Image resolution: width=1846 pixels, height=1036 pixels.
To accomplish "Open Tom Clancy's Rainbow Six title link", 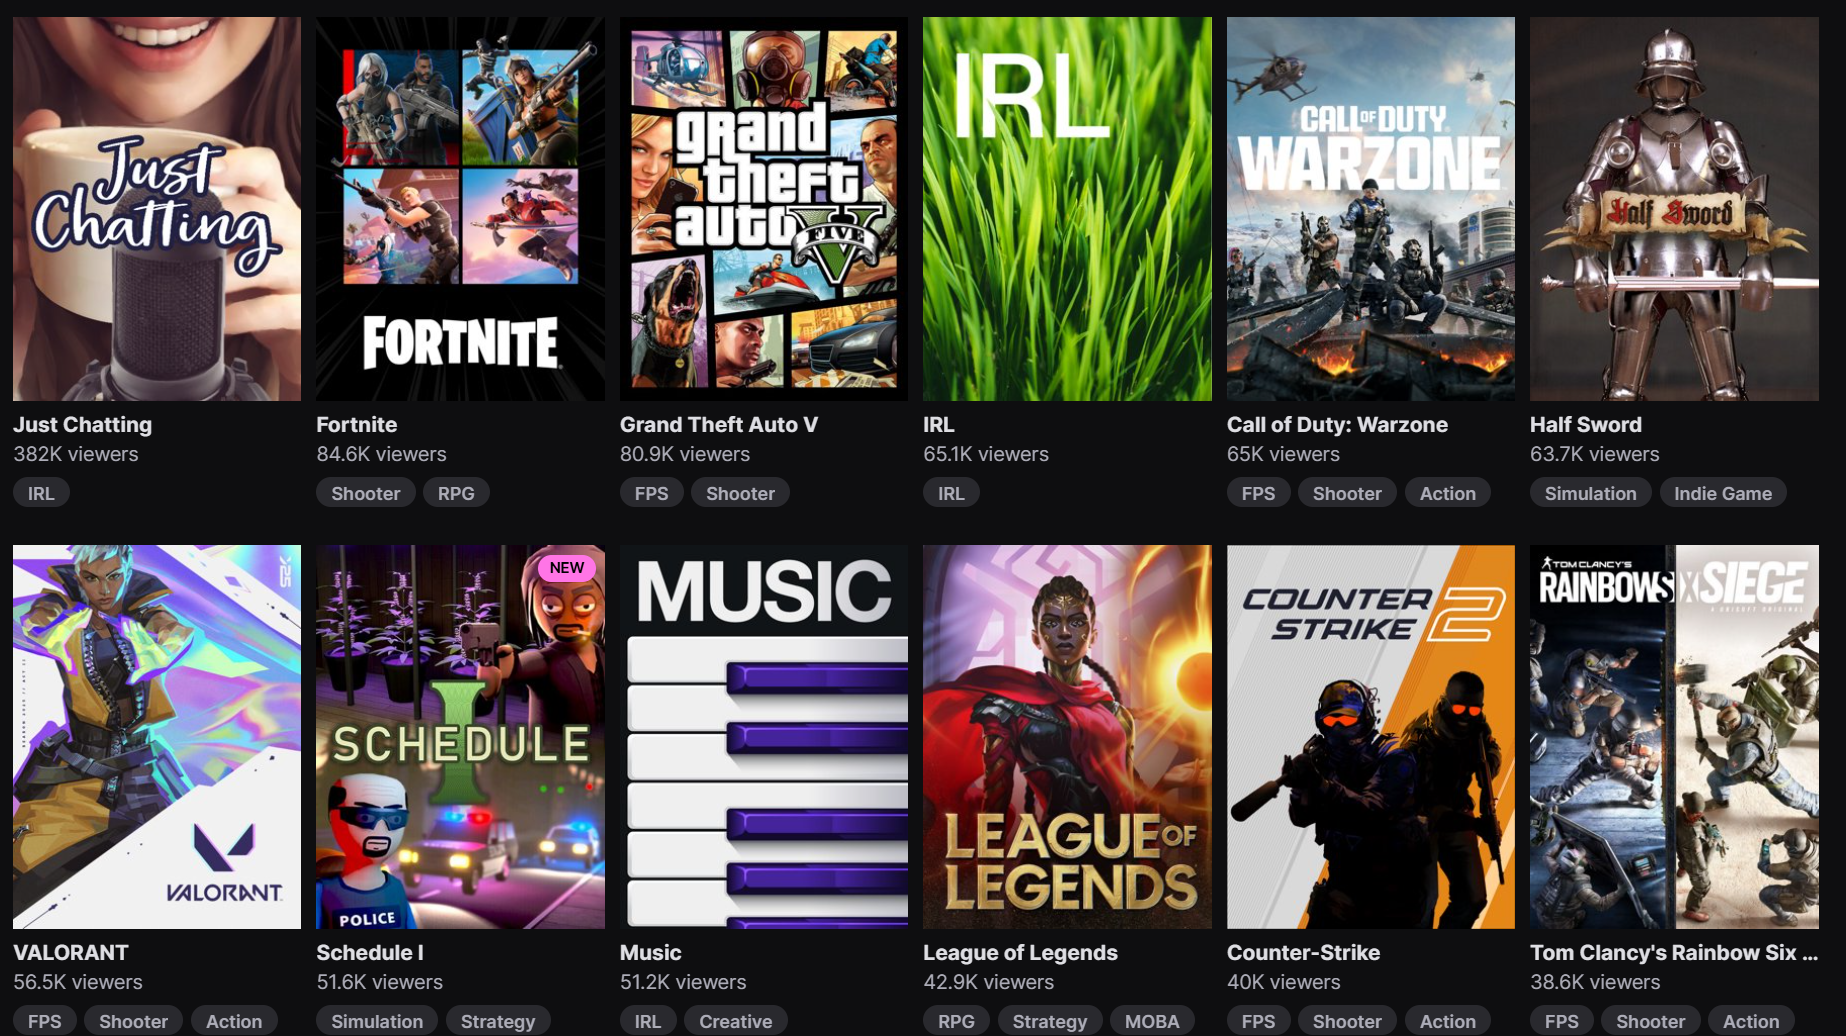I will [1674, 953].
